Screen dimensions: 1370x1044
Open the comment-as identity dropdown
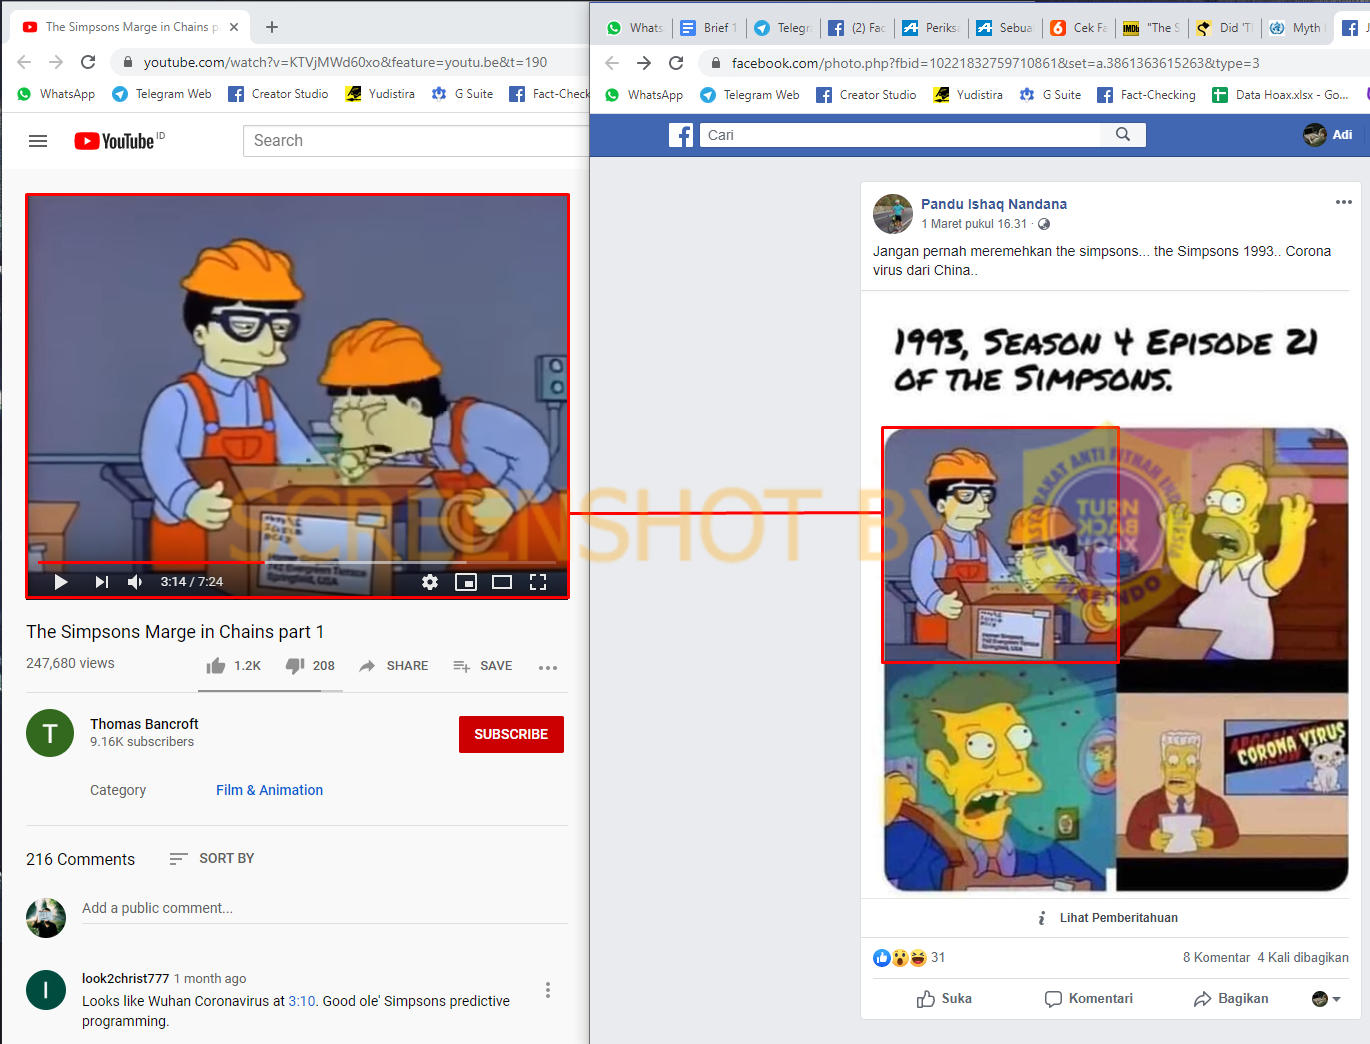click(1326, 999)
